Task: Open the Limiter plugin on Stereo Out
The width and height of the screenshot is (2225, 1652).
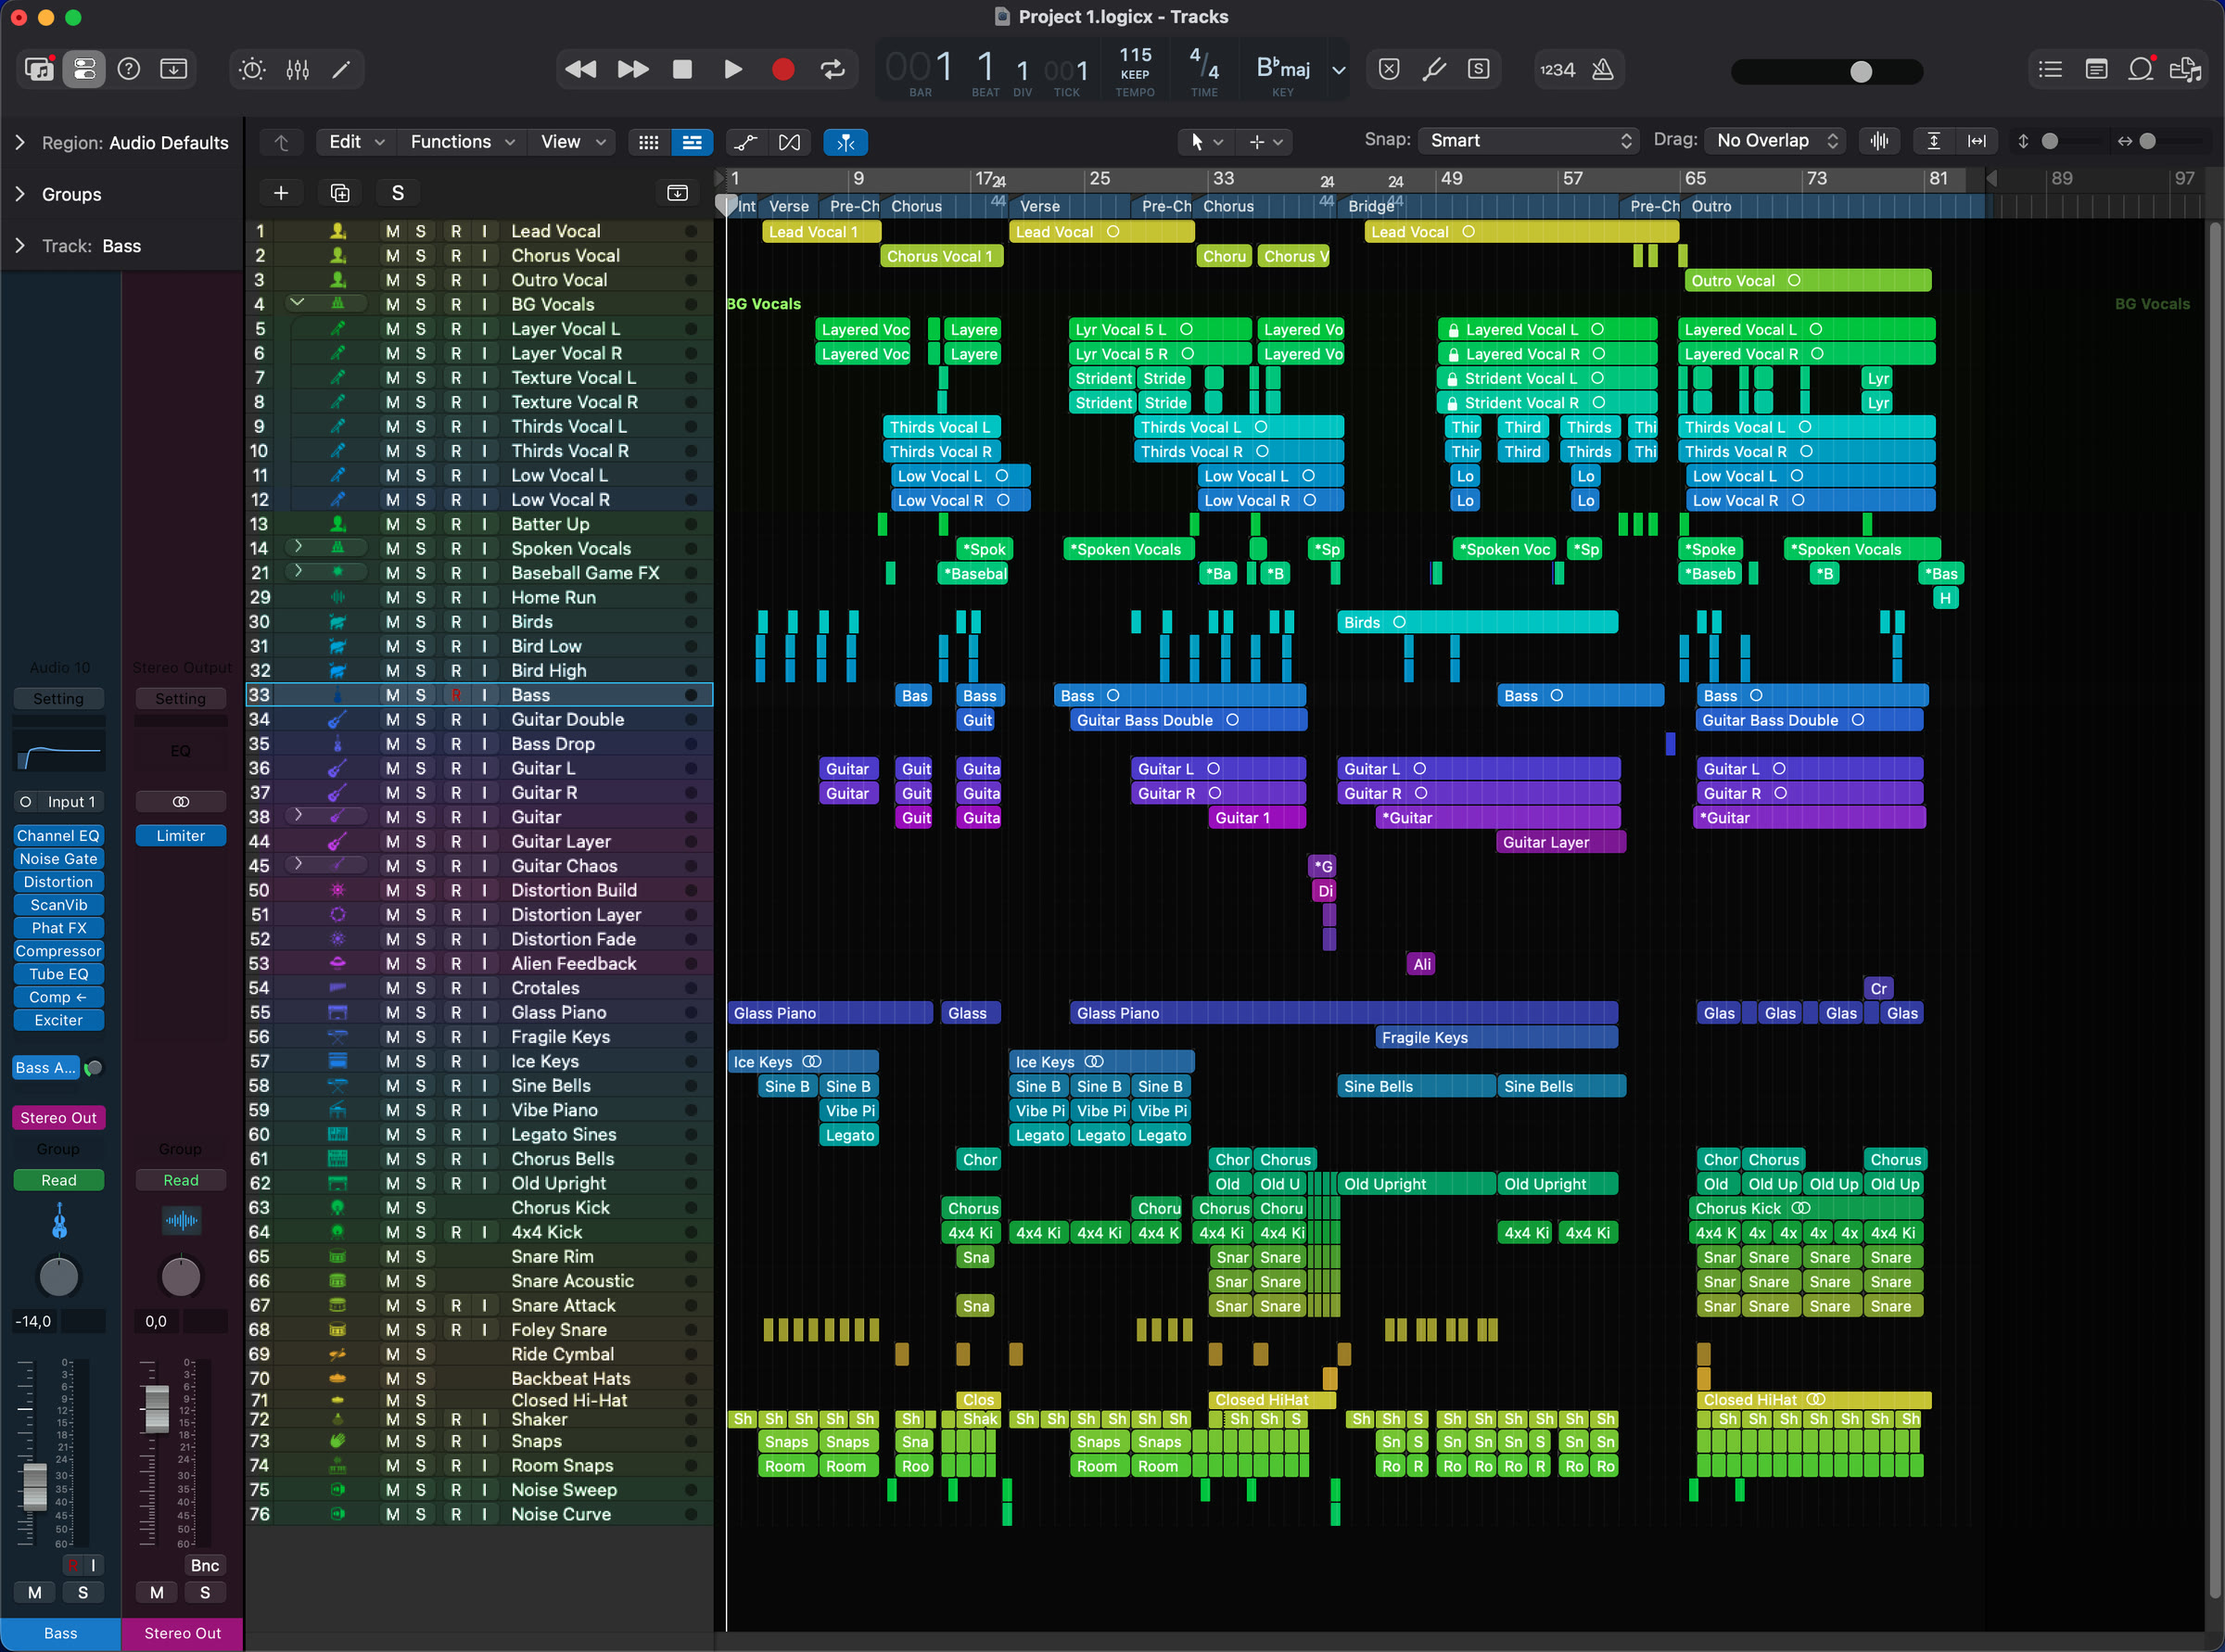Action: click(x=180, y=836)
